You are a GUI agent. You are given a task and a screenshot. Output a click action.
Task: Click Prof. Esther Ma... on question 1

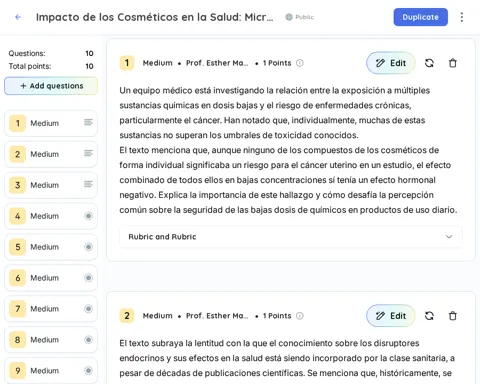click(x=217, y=63)
